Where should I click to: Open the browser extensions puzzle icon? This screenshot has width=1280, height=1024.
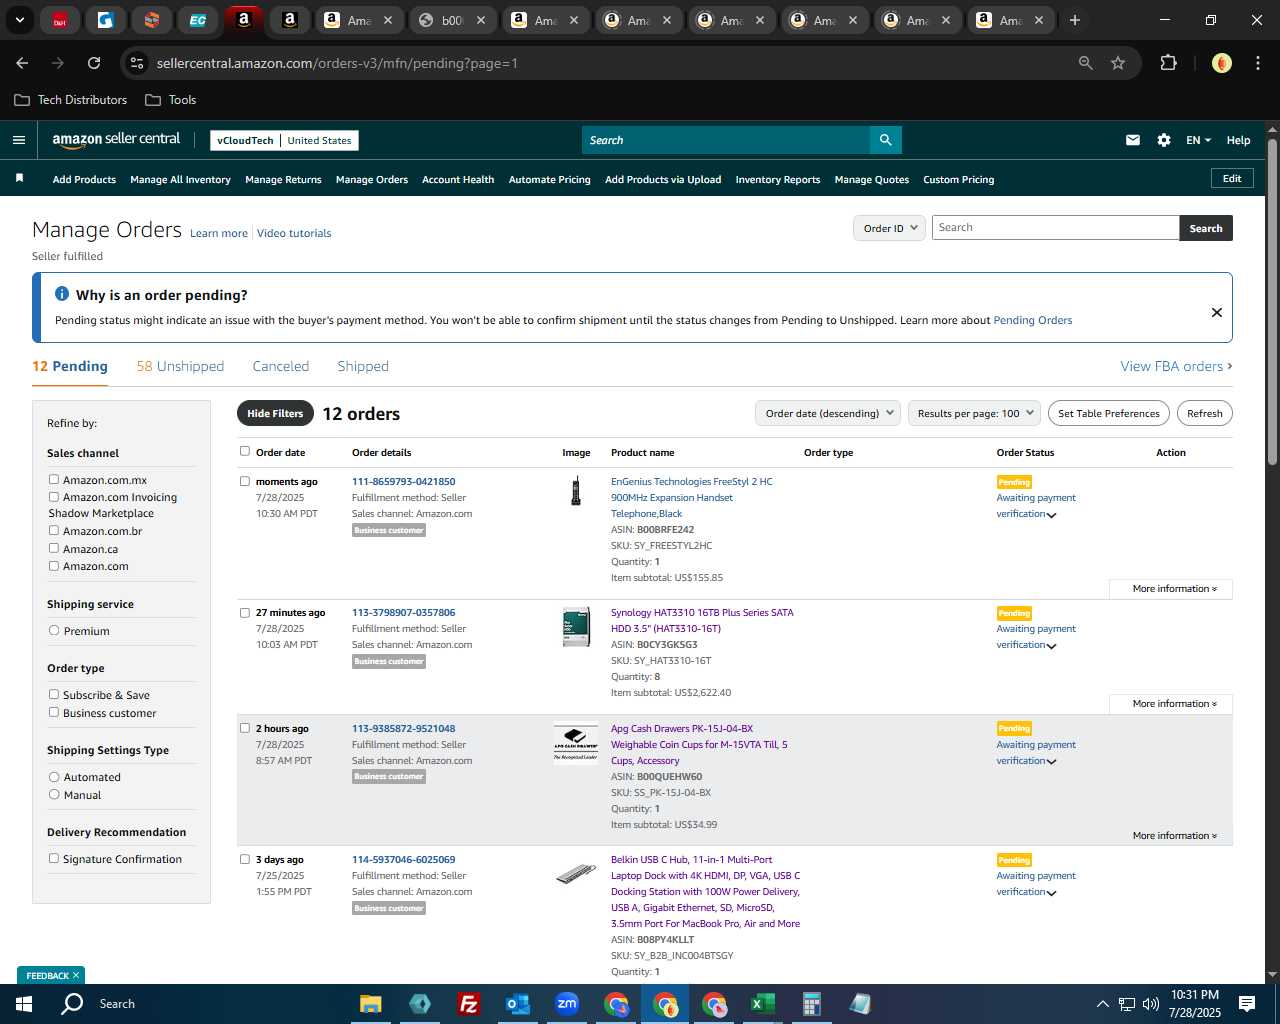coord(1168,63)
